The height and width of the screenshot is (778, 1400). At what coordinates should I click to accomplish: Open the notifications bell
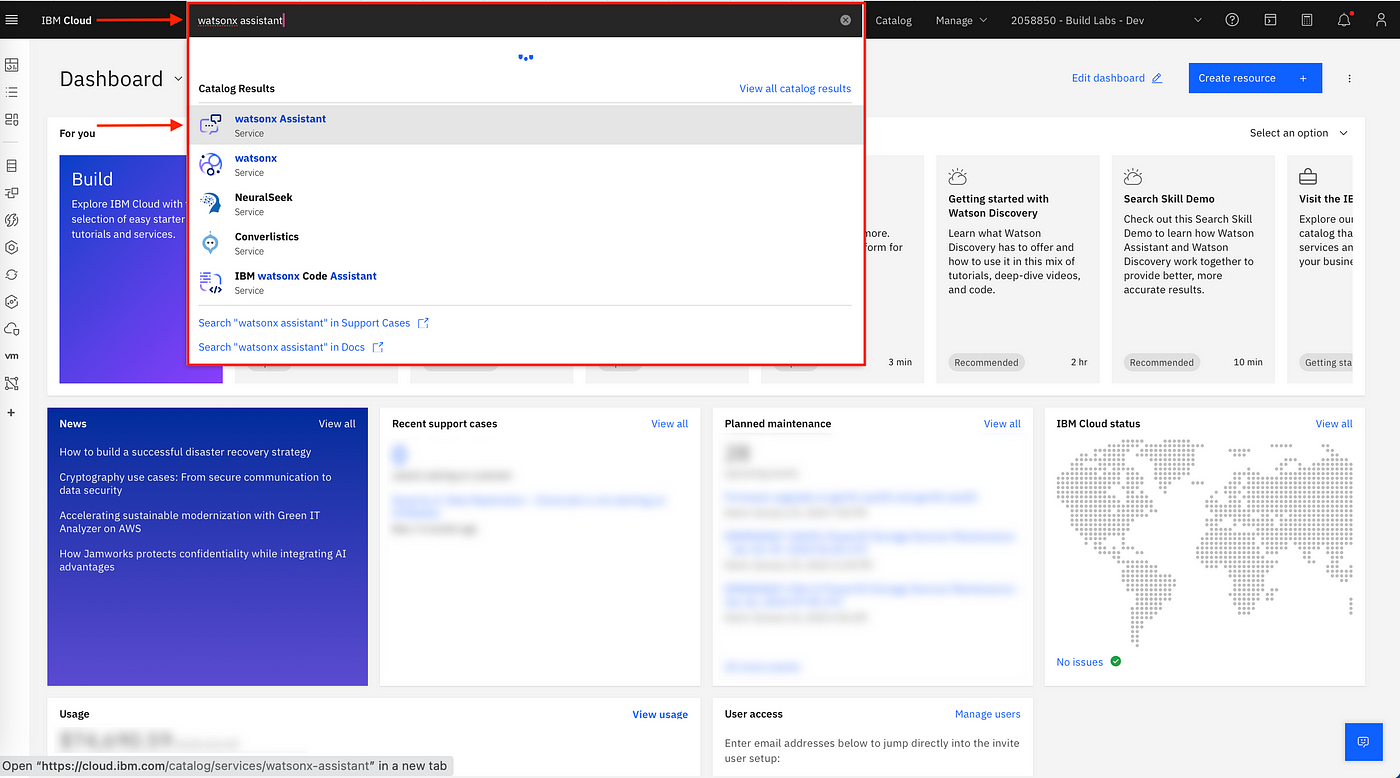[1344, 20]
